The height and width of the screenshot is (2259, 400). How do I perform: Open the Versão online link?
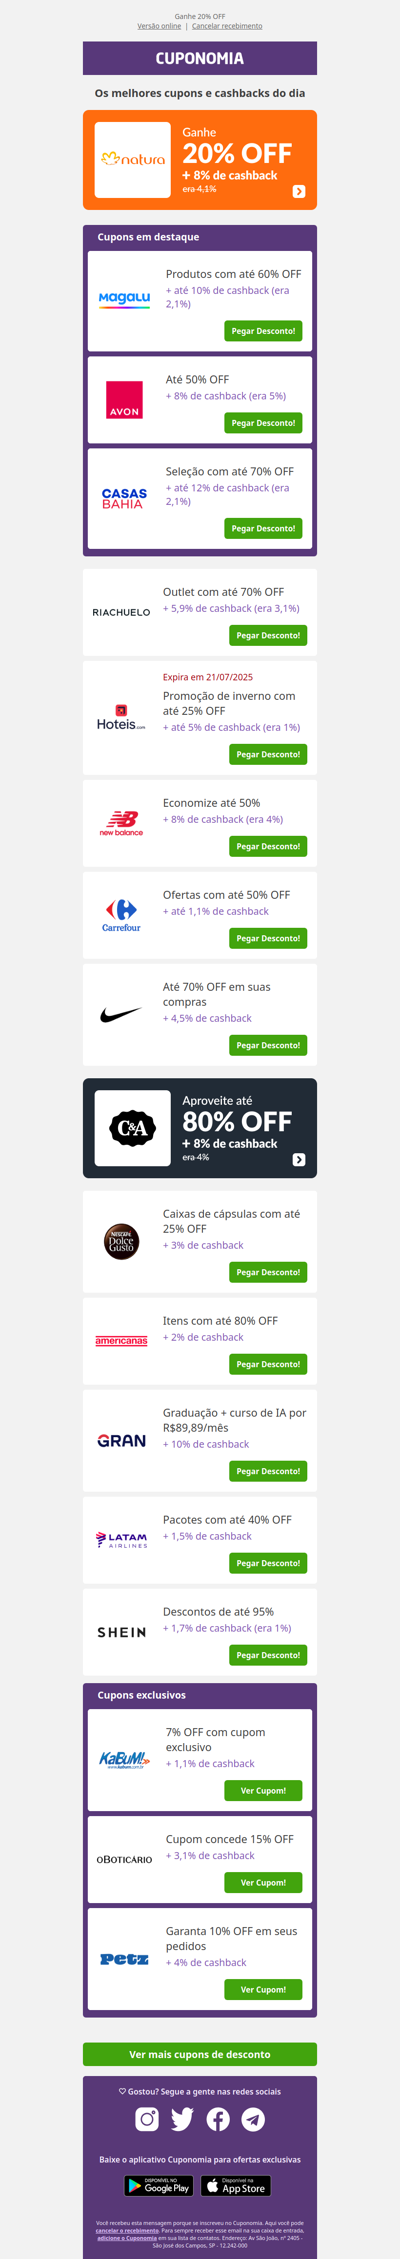[x=159, y=26]
